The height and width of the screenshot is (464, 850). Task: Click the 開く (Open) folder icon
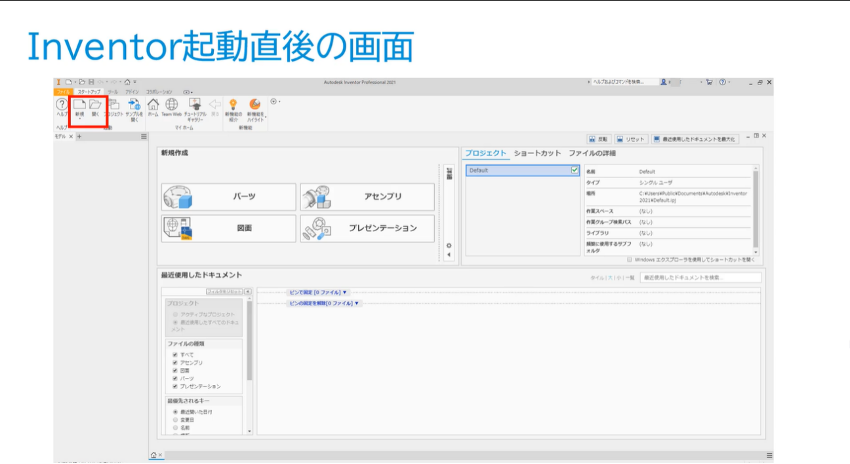95,105
